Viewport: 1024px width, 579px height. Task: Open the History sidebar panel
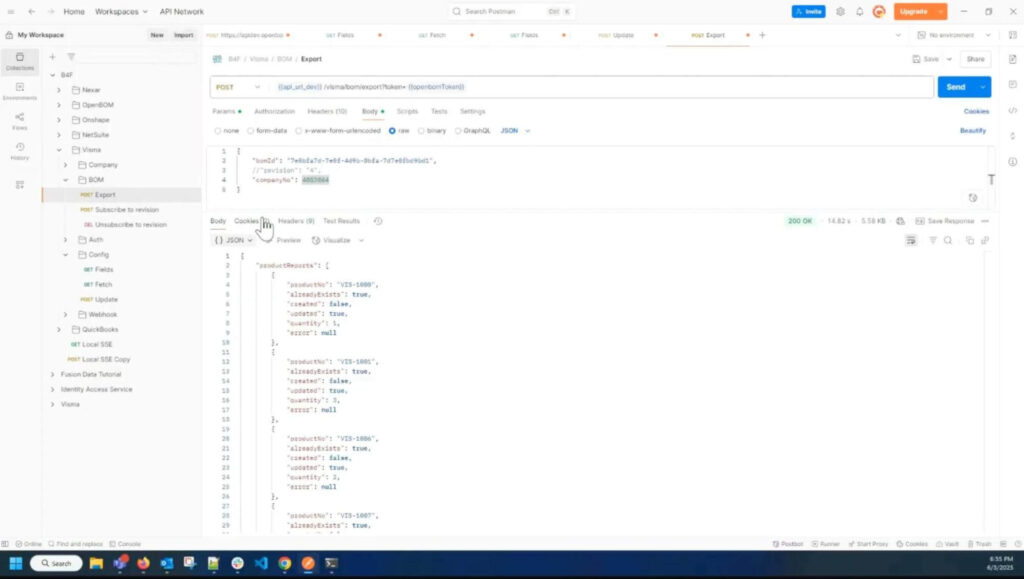[x=20, y=151]
